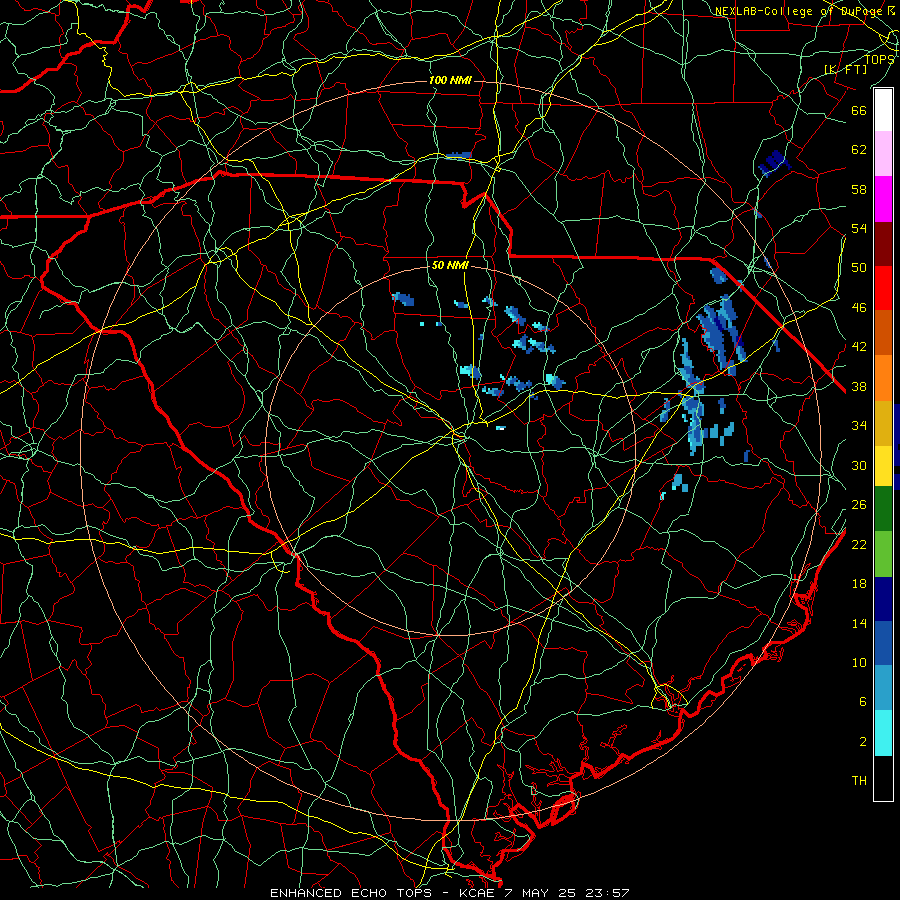Click the 66 value on legend
Screen dimensions: 900x900
[859, 110]
